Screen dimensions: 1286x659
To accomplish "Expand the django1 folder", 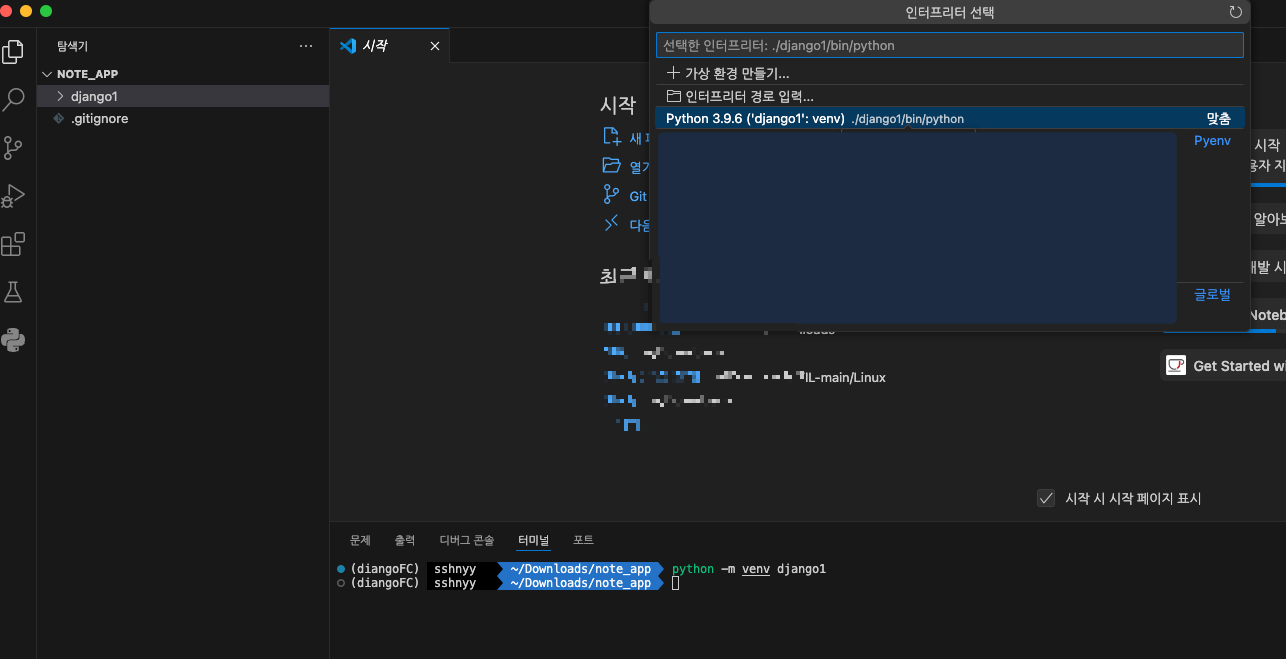I will 183,96.
